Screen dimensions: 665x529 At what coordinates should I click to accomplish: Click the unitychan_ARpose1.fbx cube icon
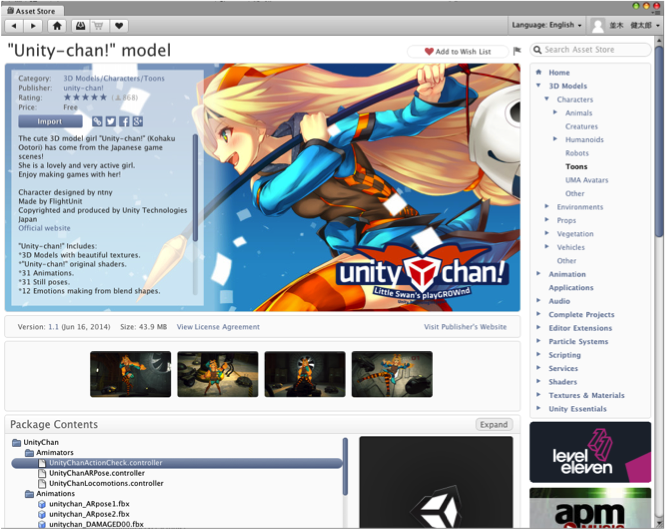point(42,504)
